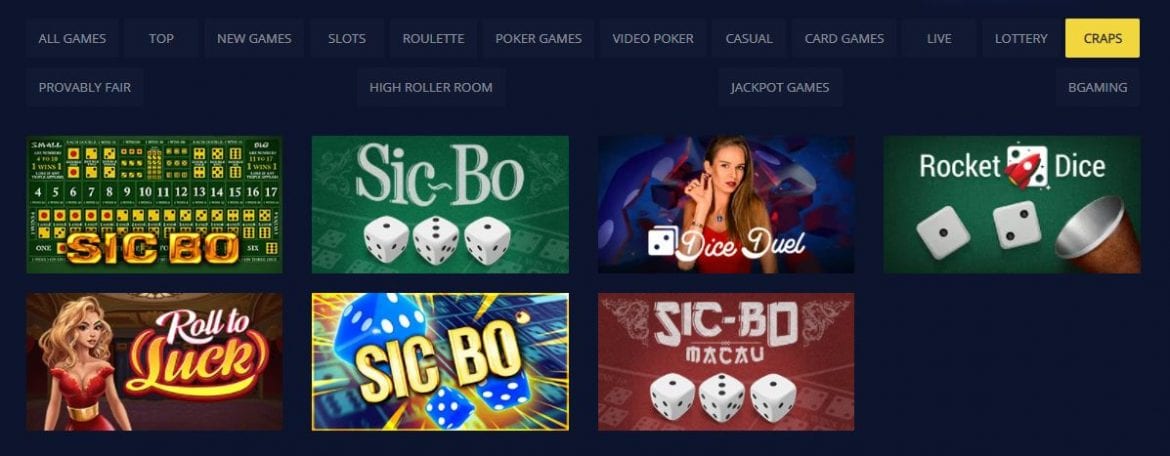Switch to the Top games tab
This screenshot has width=1170, height=456.
161,38
